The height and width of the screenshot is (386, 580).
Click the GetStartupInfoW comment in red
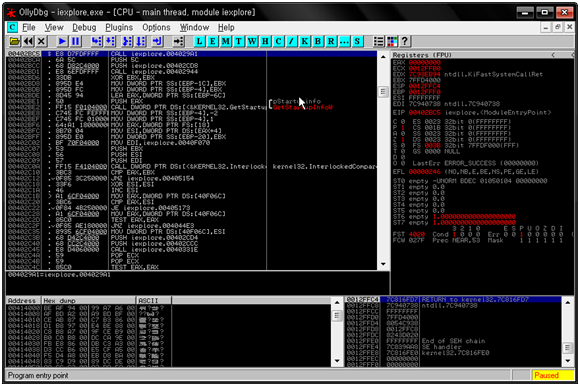(x=303, y=107)
